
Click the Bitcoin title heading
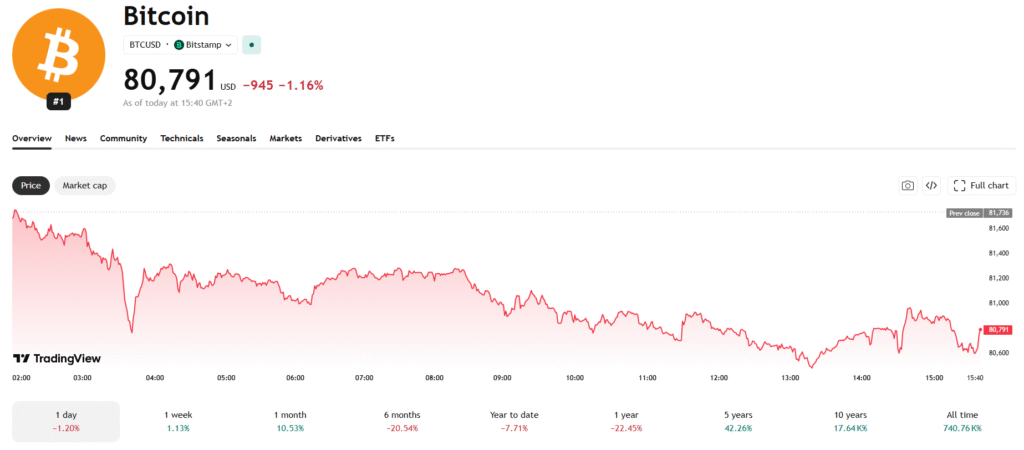coord(167,16)
